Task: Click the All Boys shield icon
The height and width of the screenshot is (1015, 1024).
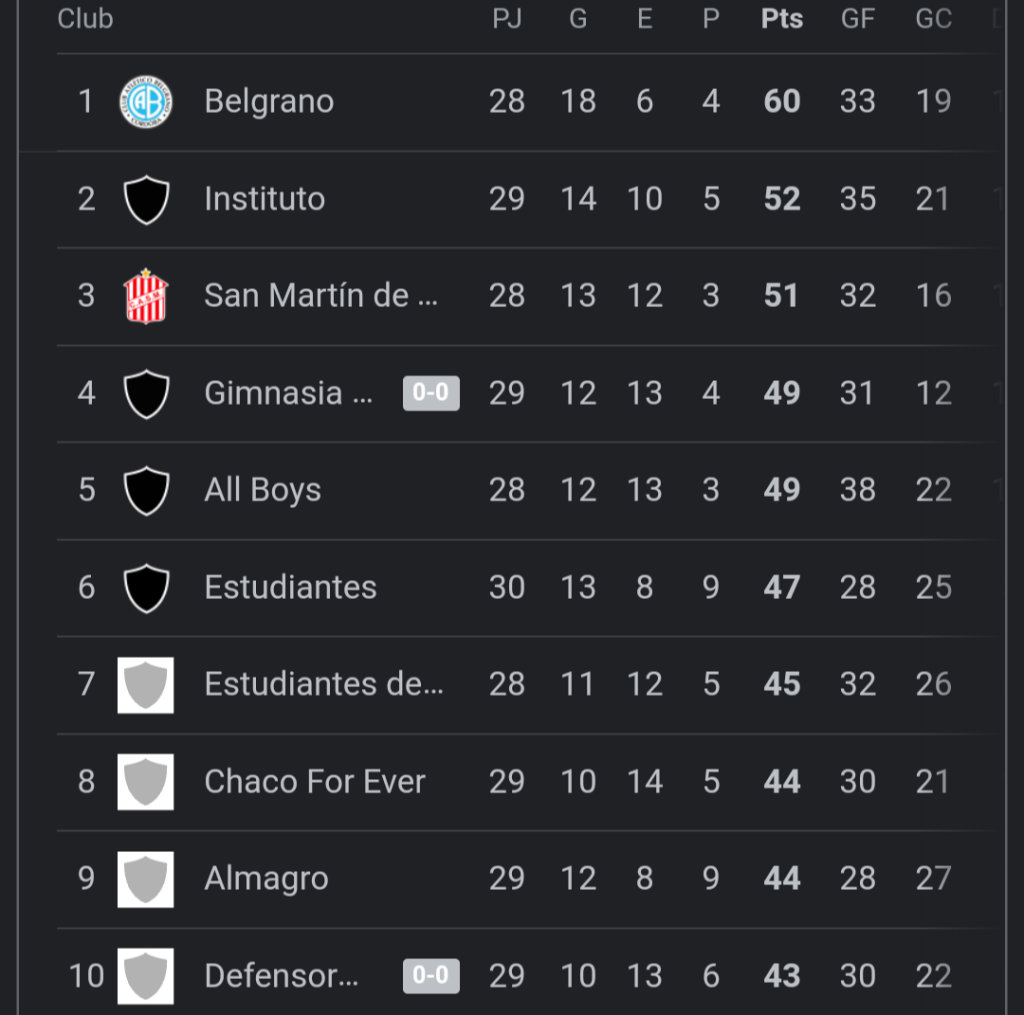Action: (146, 490)
